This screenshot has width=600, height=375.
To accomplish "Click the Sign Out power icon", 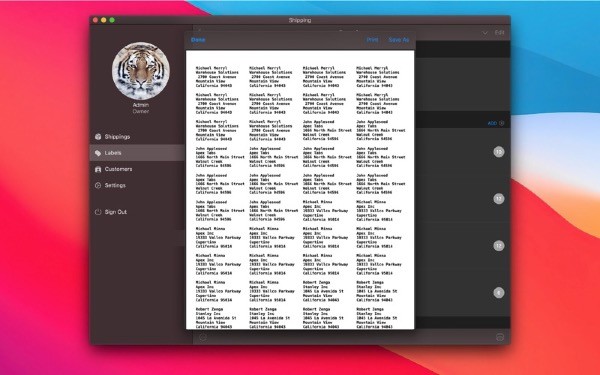I will tap(98, 212).
